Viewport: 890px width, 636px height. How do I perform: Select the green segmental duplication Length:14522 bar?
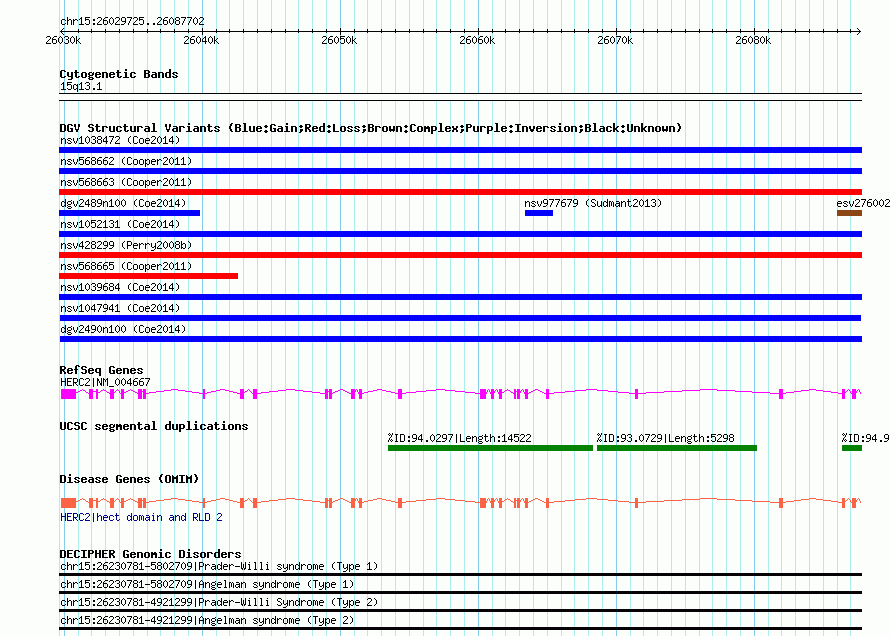click(490, 448)
